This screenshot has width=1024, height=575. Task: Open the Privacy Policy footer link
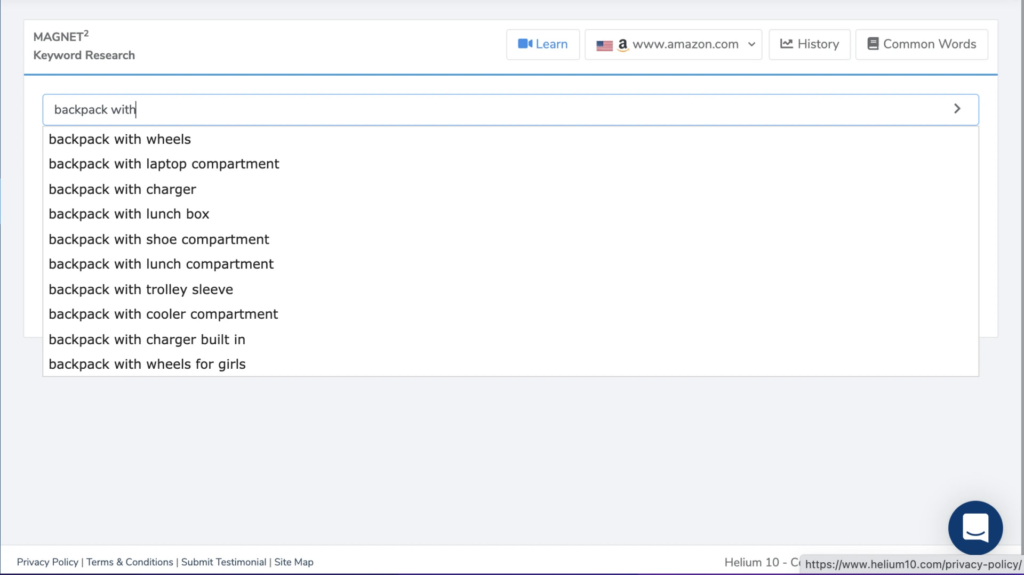[x=47, y=562]
